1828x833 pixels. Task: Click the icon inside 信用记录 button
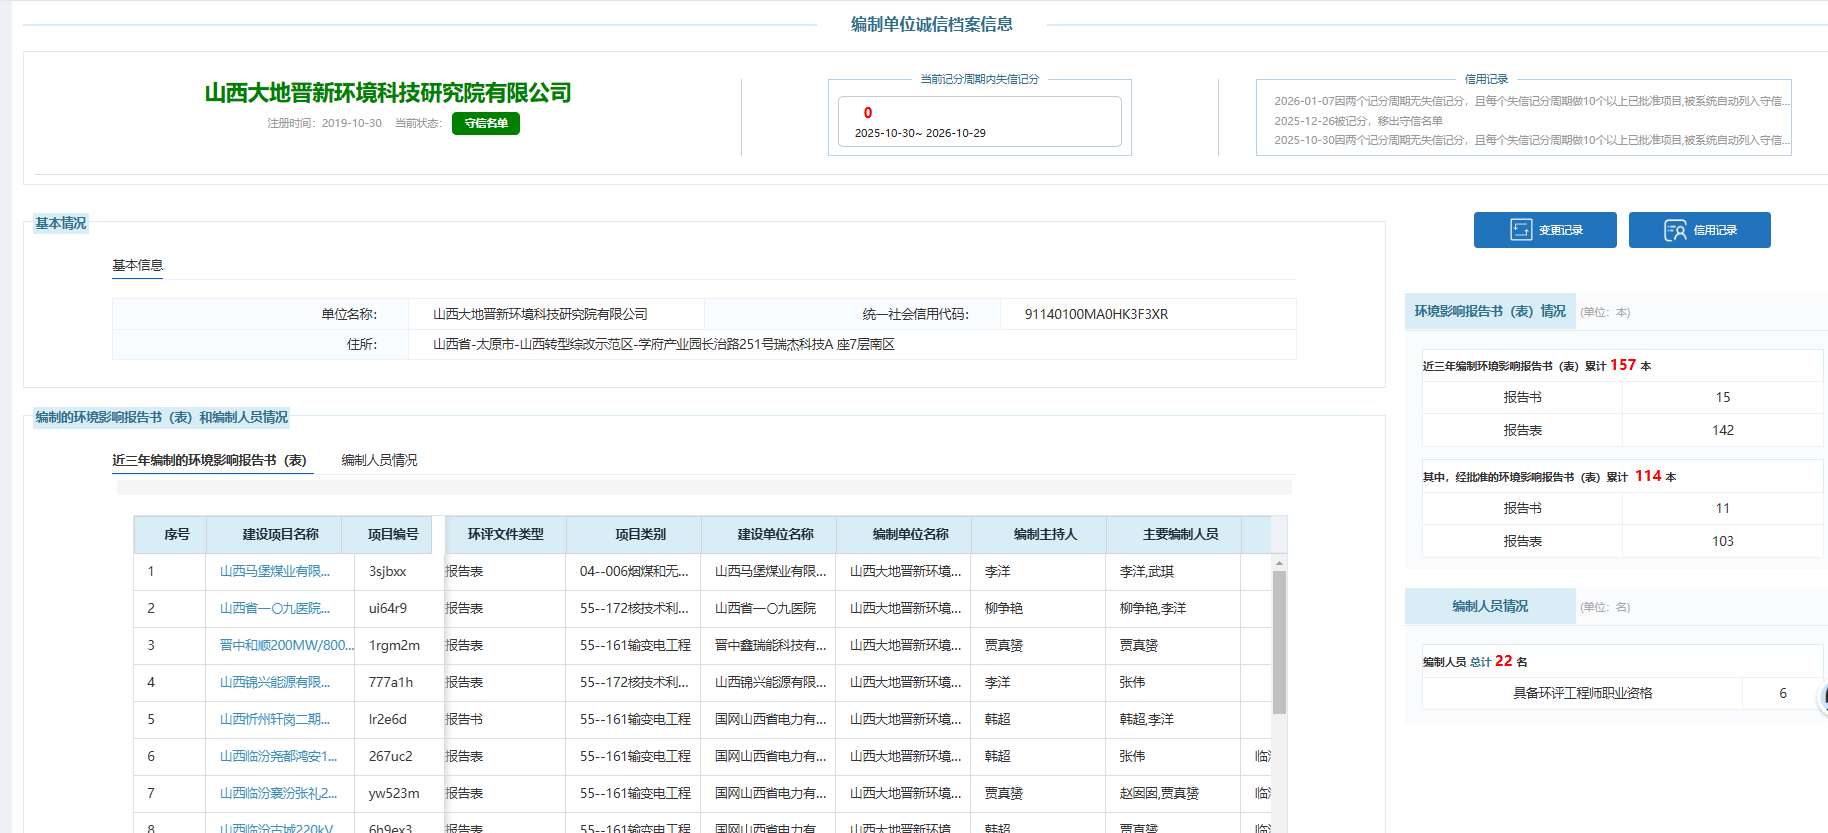pyautogui.click(x=1675, y=230)
